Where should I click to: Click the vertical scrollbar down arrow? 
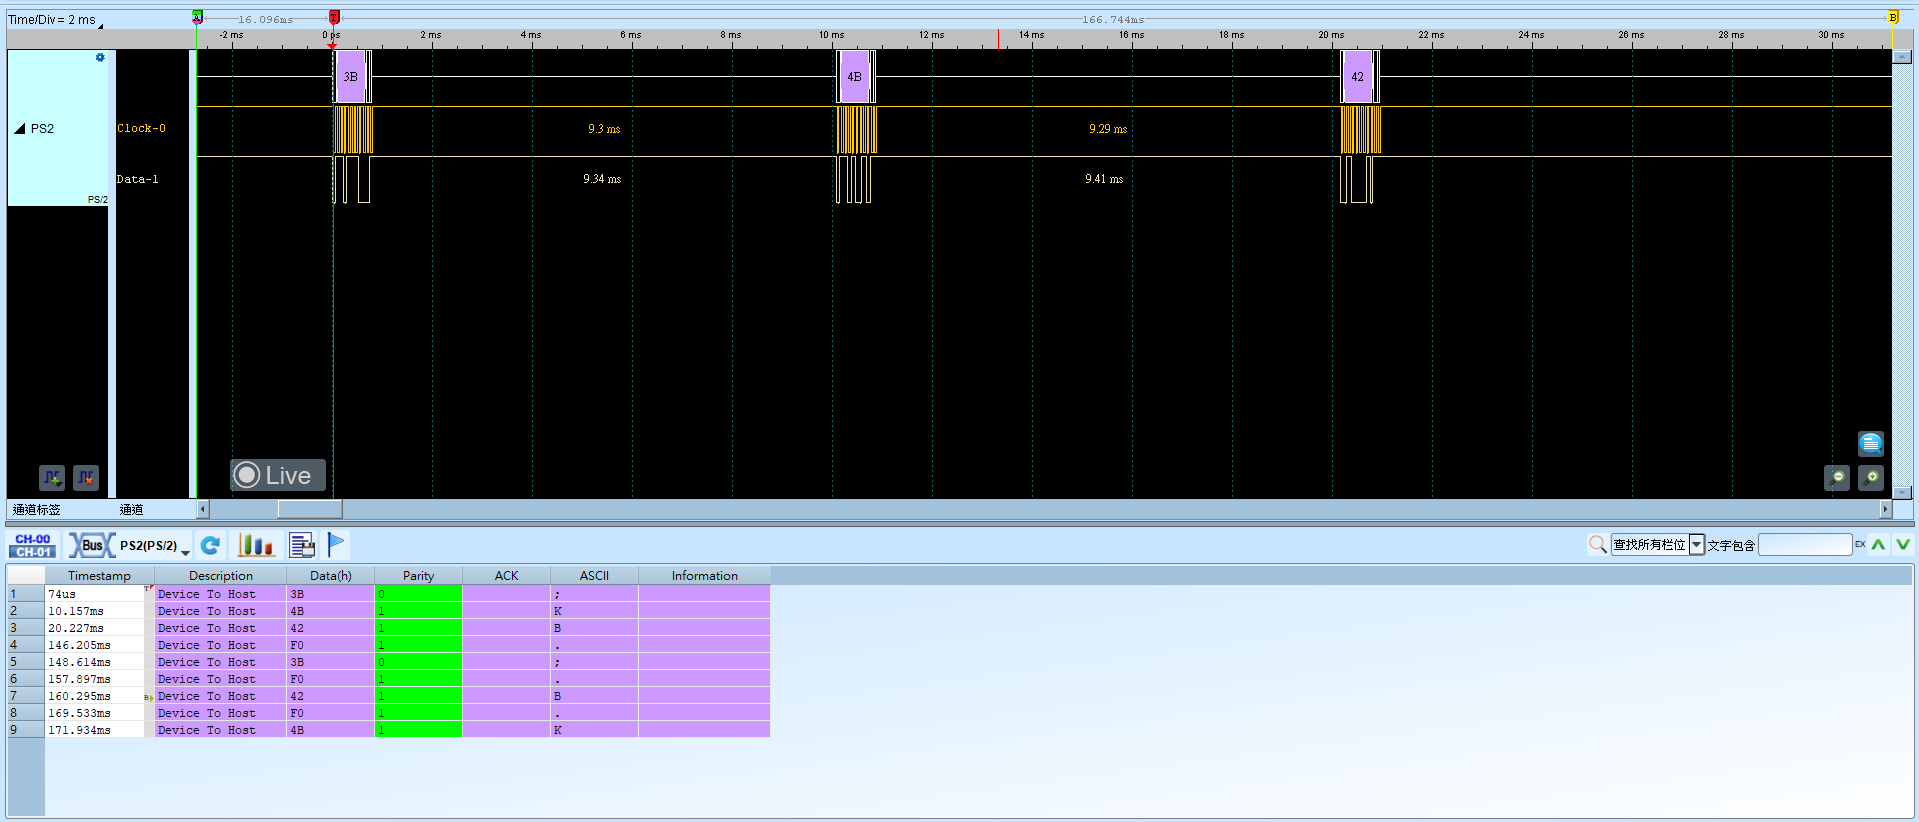1902,492
